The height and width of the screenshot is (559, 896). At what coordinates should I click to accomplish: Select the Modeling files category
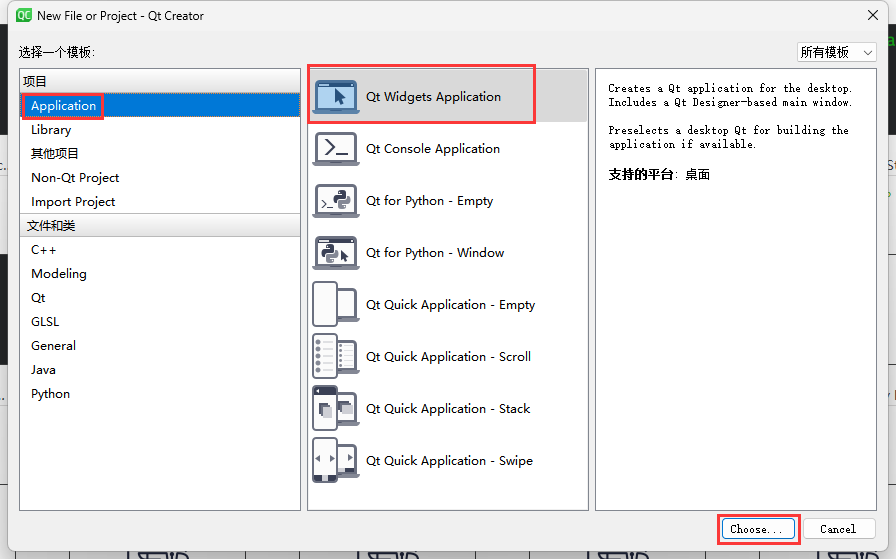click(x=160, y=274)
